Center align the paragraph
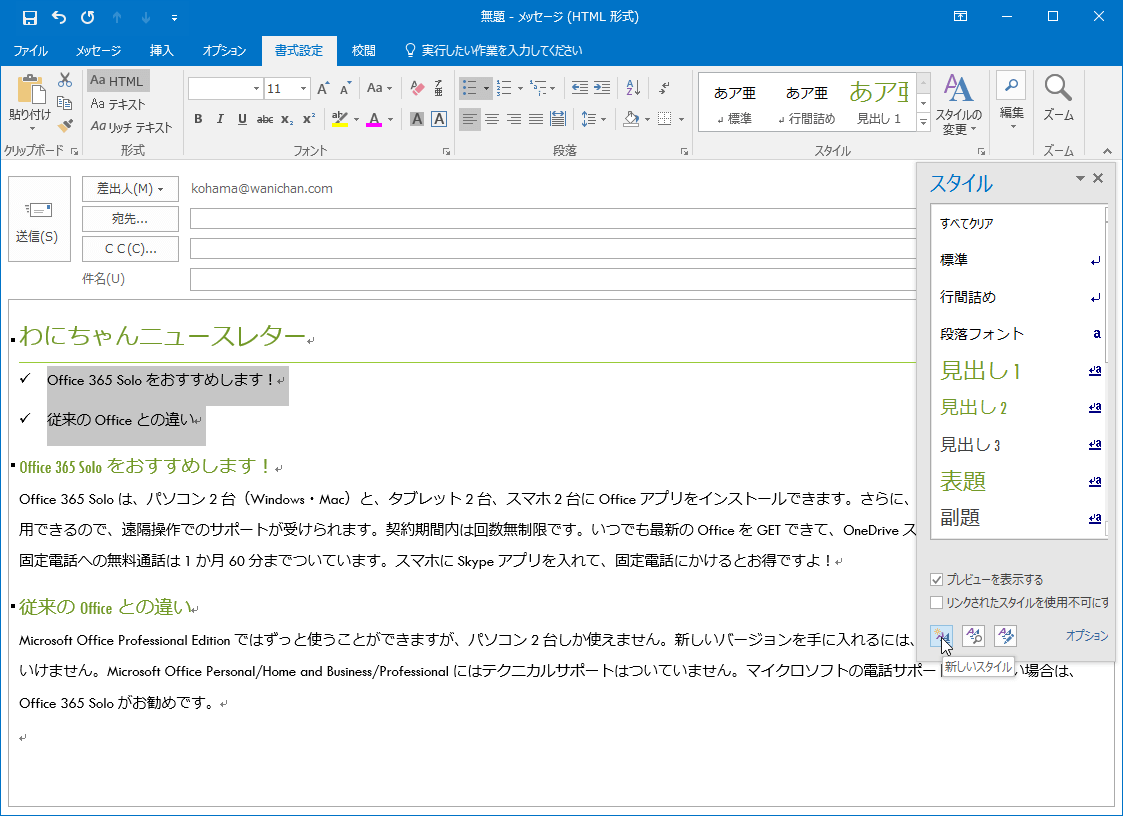Screen dimensions: 1123x816 [491, 119]
